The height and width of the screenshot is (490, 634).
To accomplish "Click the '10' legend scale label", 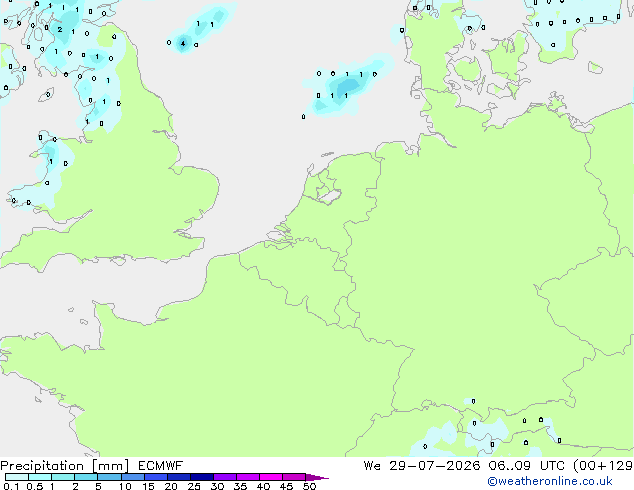I will pyautogui.click(x=125, y=486).
